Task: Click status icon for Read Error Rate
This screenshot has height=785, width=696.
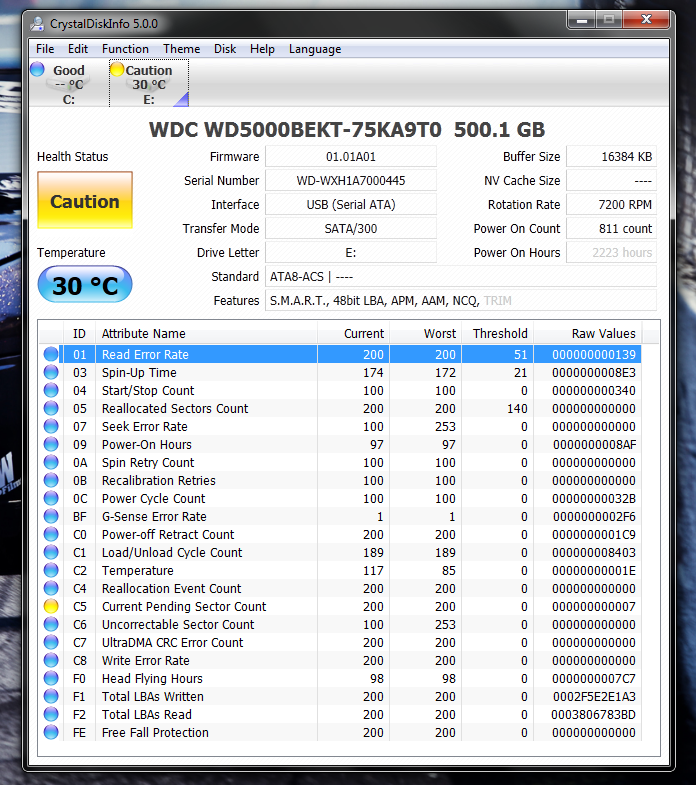Action: (51, 354)
